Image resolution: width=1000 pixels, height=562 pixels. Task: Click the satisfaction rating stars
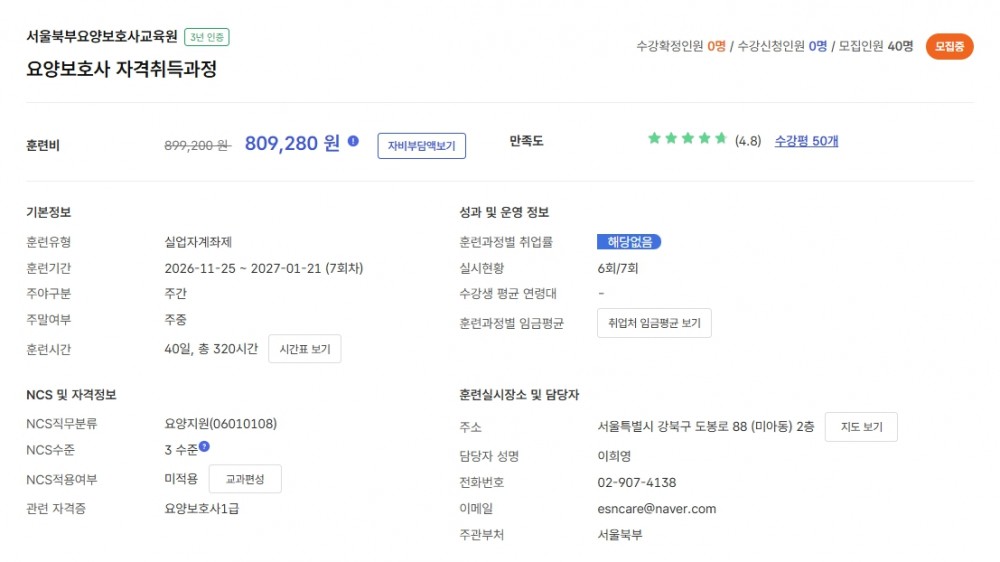687,138
